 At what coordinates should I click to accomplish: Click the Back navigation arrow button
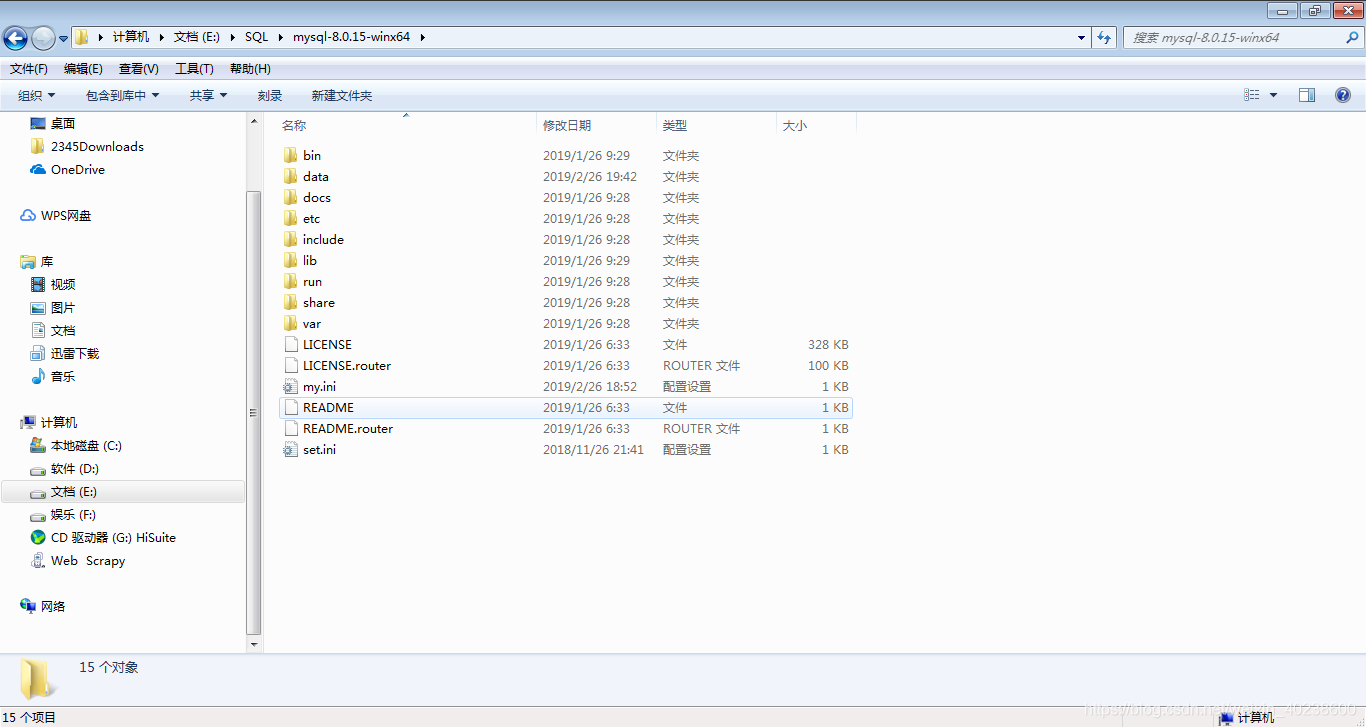tap(15, 38)
